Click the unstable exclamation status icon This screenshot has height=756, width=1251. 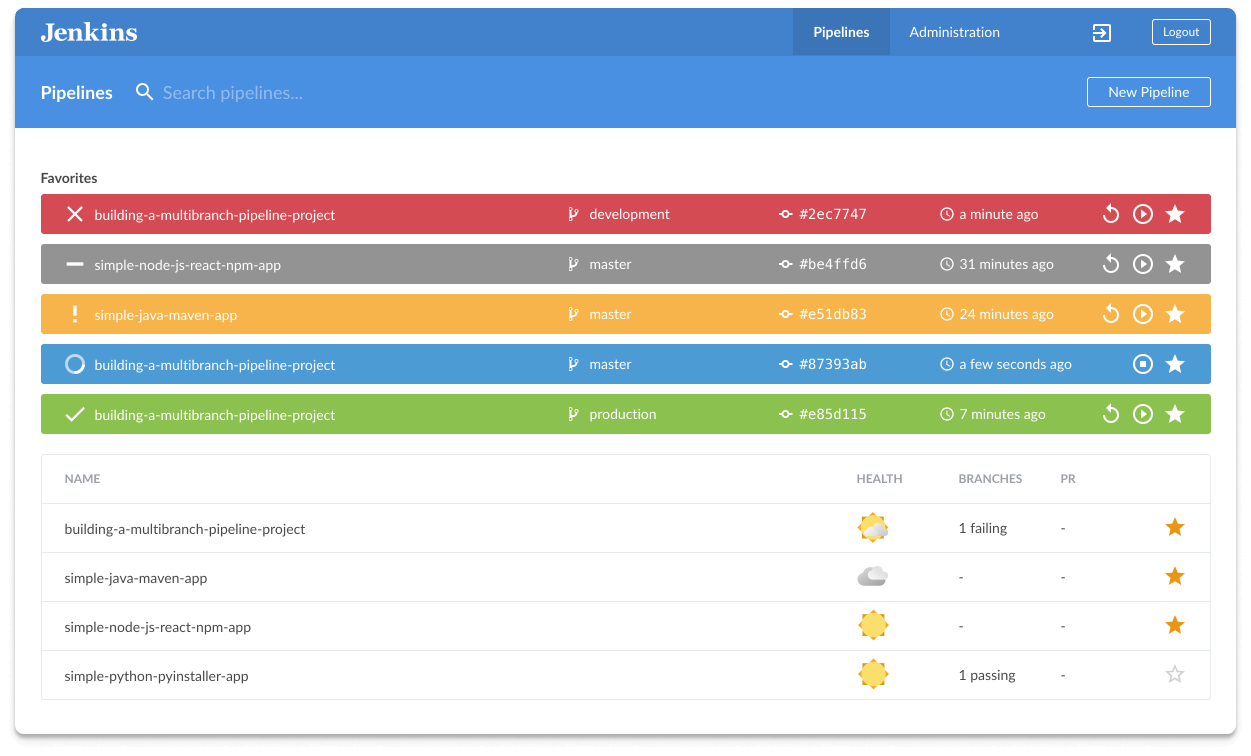tap(74, 314)
